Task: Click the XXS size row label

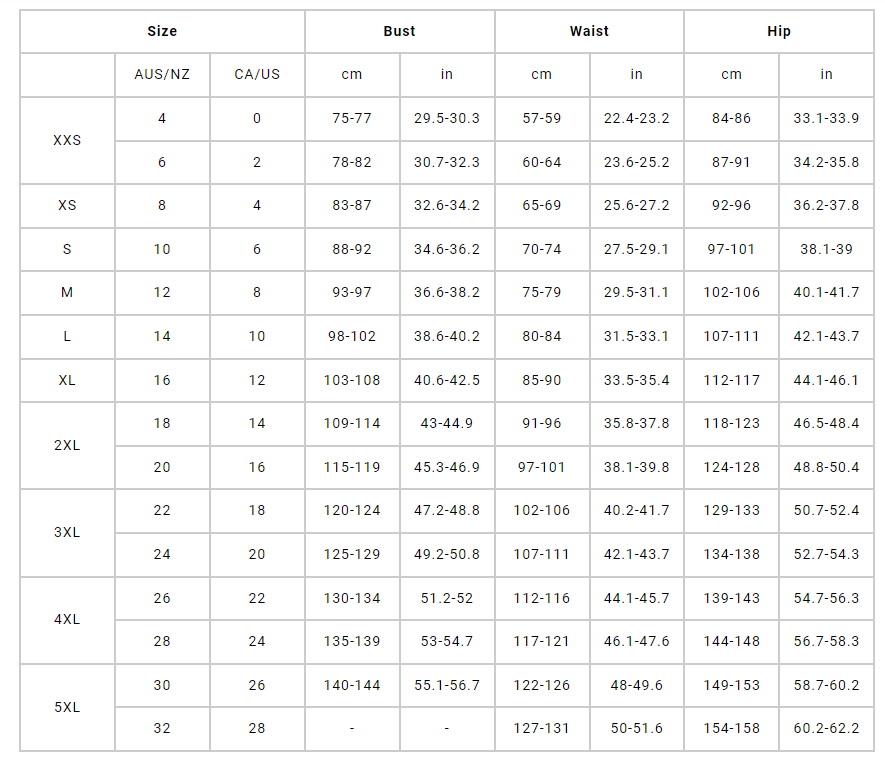Action: point(67,140)
